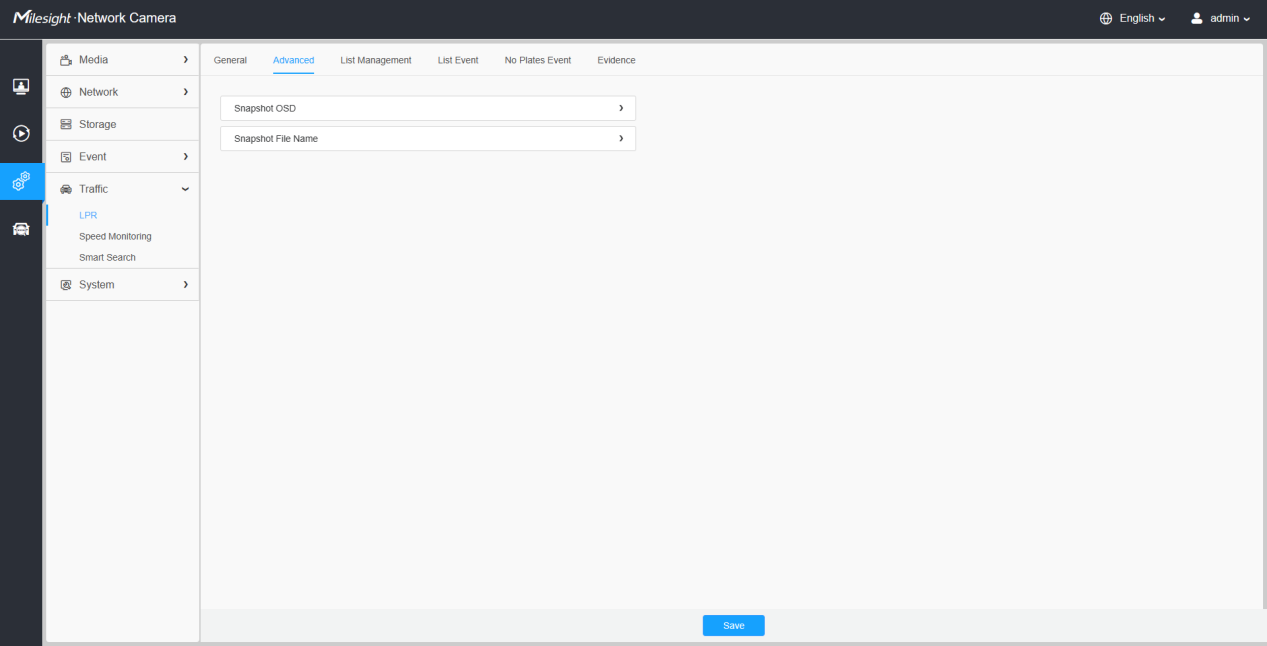Click the Event menu icon
This screenshot has width=1267, height=646.
point(67,157)
